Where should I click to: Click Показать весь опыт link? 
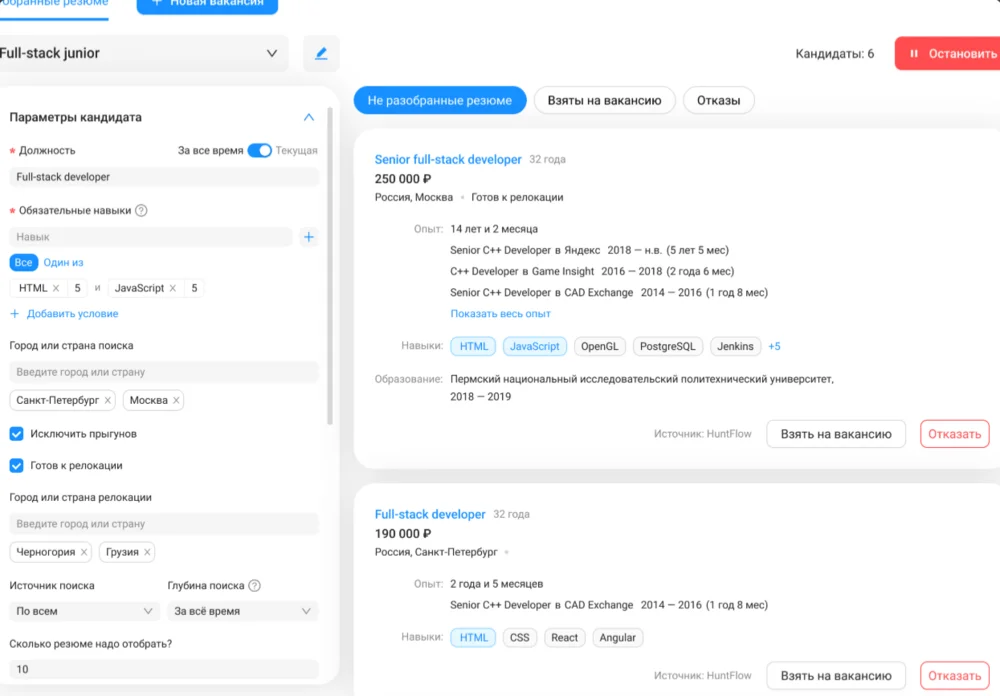(500, 314)
